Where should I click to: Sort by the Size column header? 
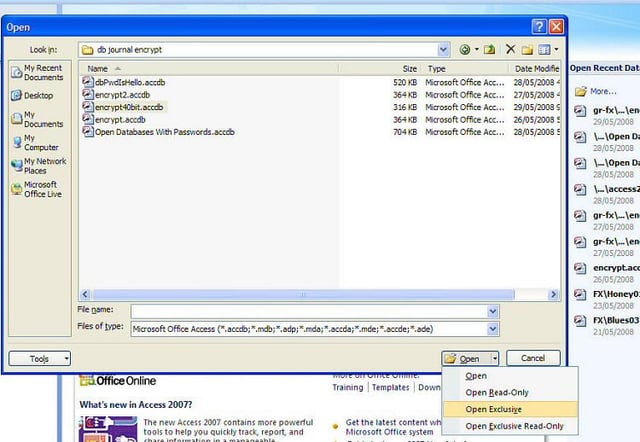tap(380, 69)
